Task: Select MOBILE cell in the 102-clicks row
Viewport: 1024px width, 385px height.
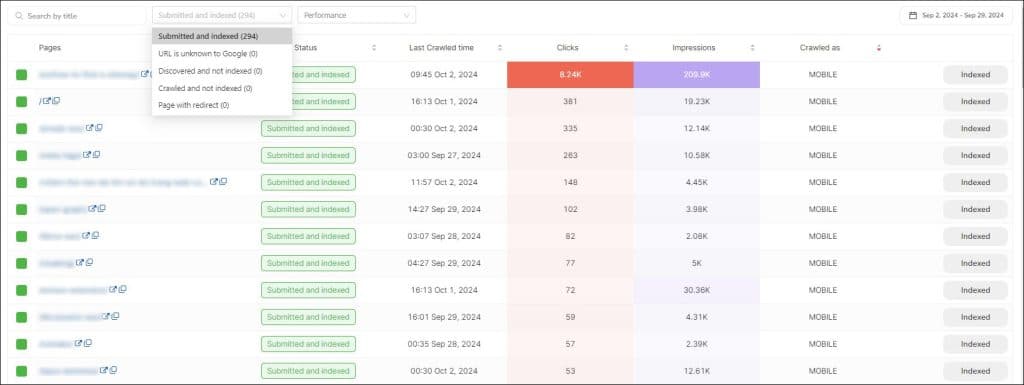Action: [x=823, y=209]
